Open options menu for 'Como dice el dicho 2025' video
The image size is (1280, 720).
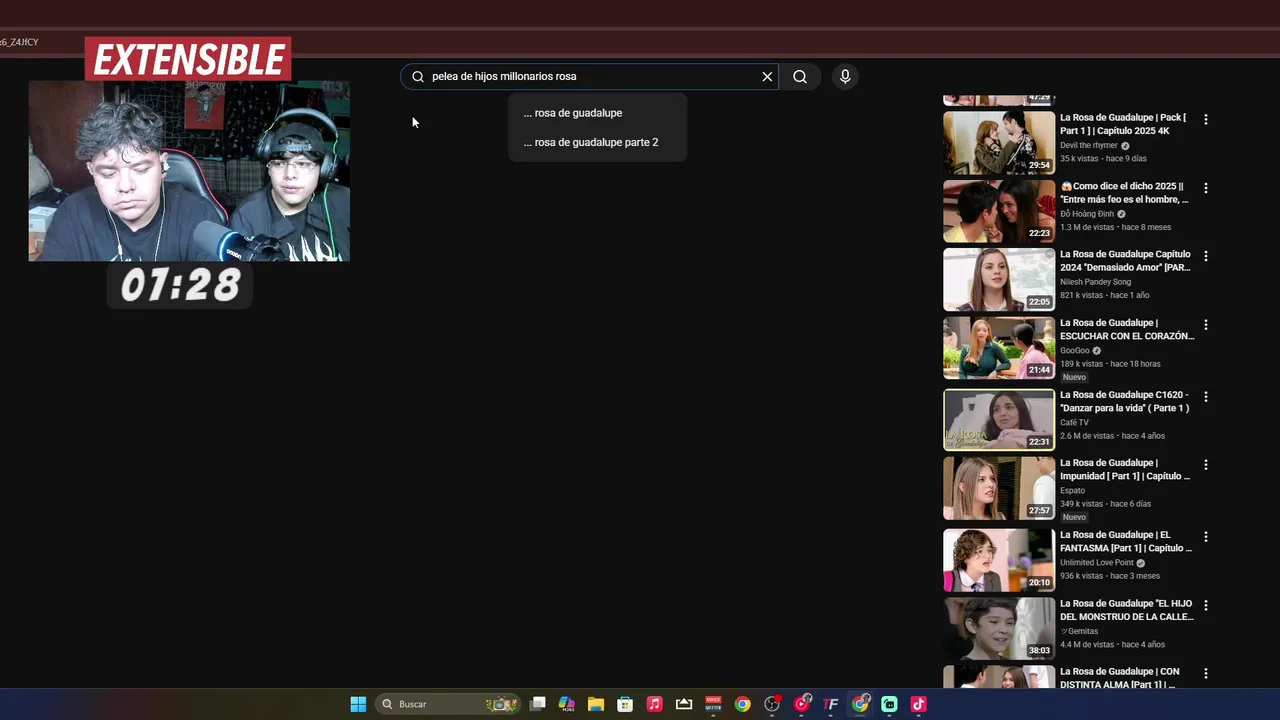point(1205,188)
